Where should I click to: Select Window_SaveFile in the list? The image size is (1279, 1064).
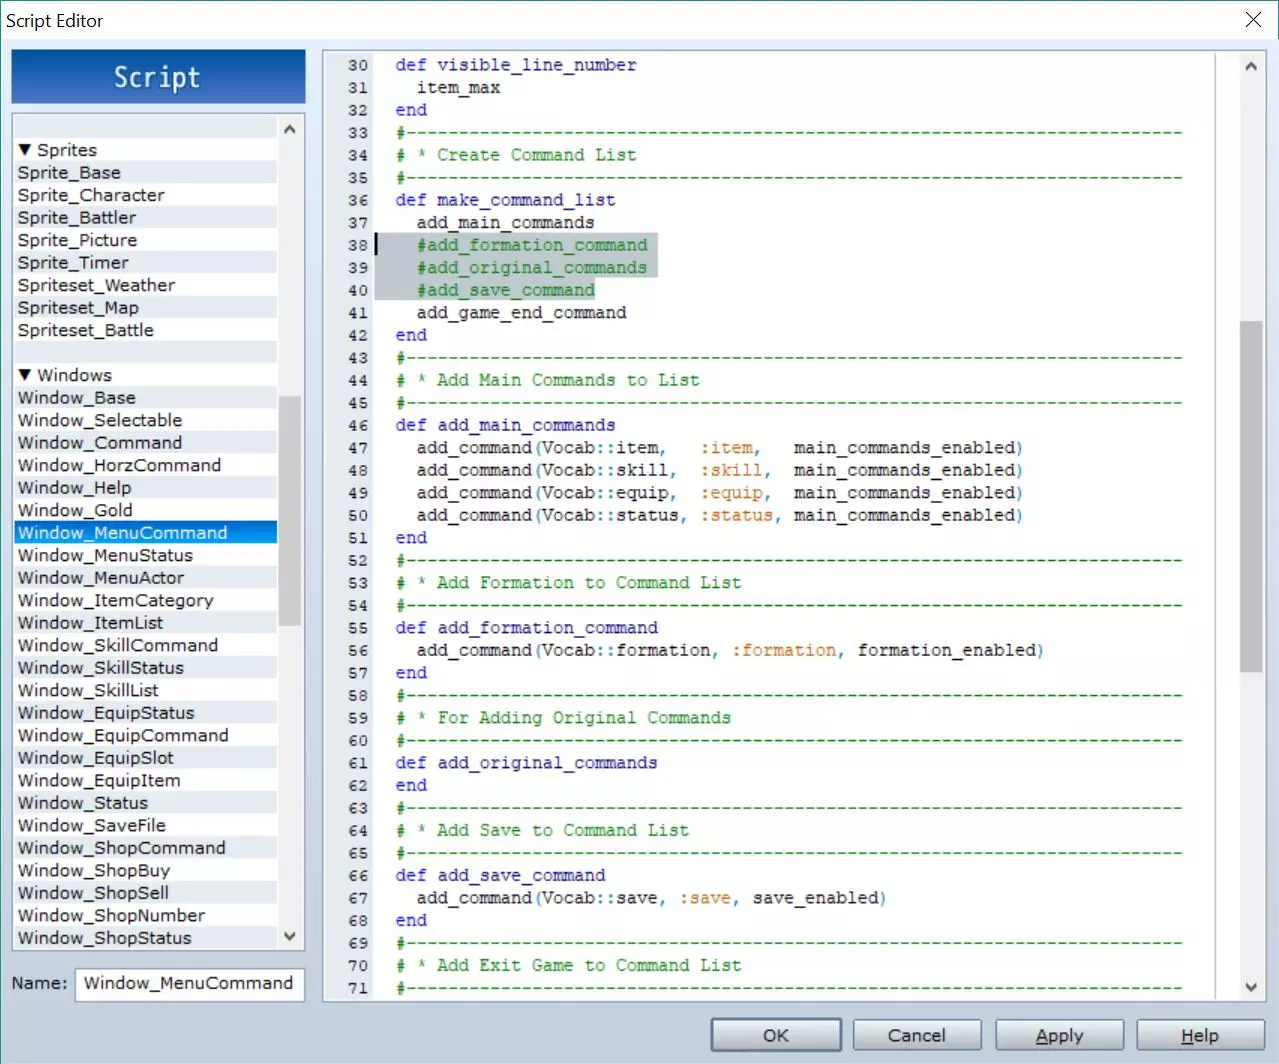(92, 825)
